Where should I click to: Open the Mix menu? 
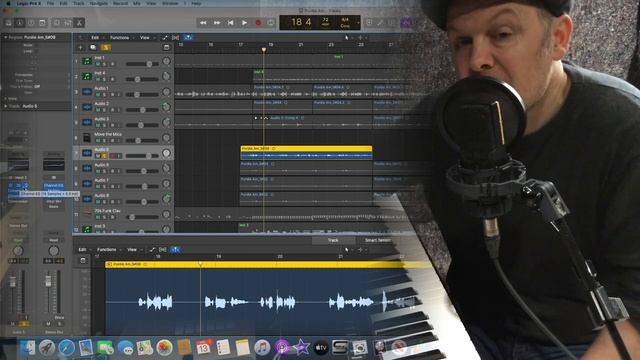pyautogui.click(x=137, y=3)
